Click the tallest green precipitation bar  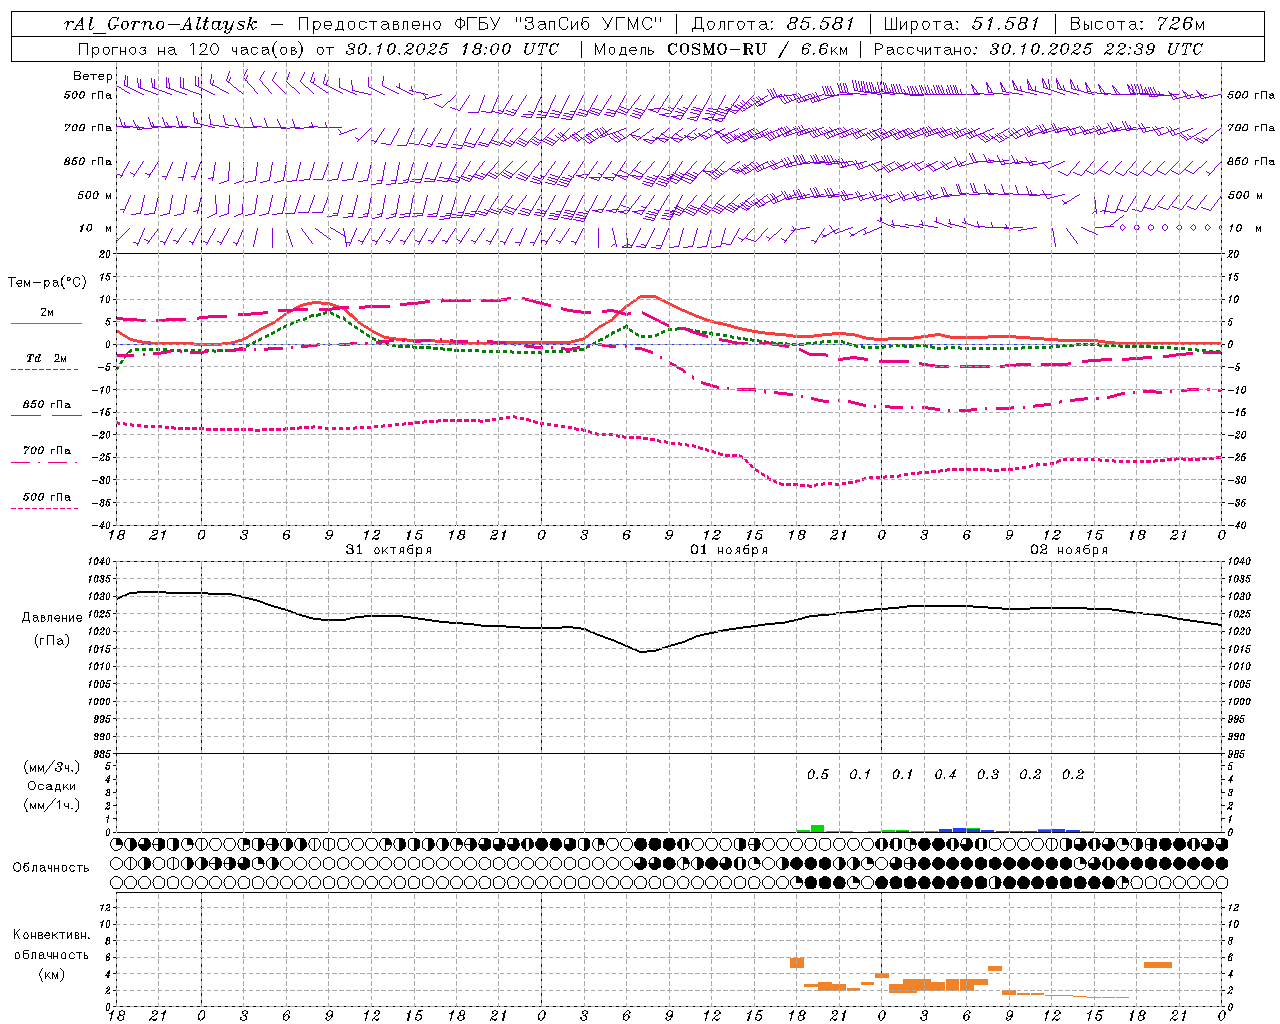tap(817, 828)
